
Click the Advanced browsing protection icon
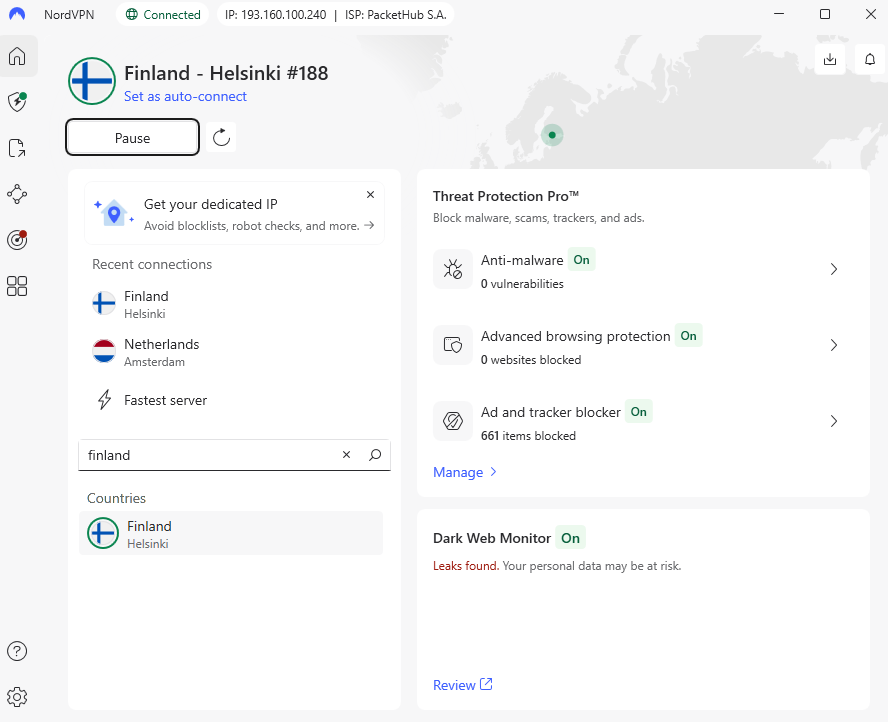(452, 345)
